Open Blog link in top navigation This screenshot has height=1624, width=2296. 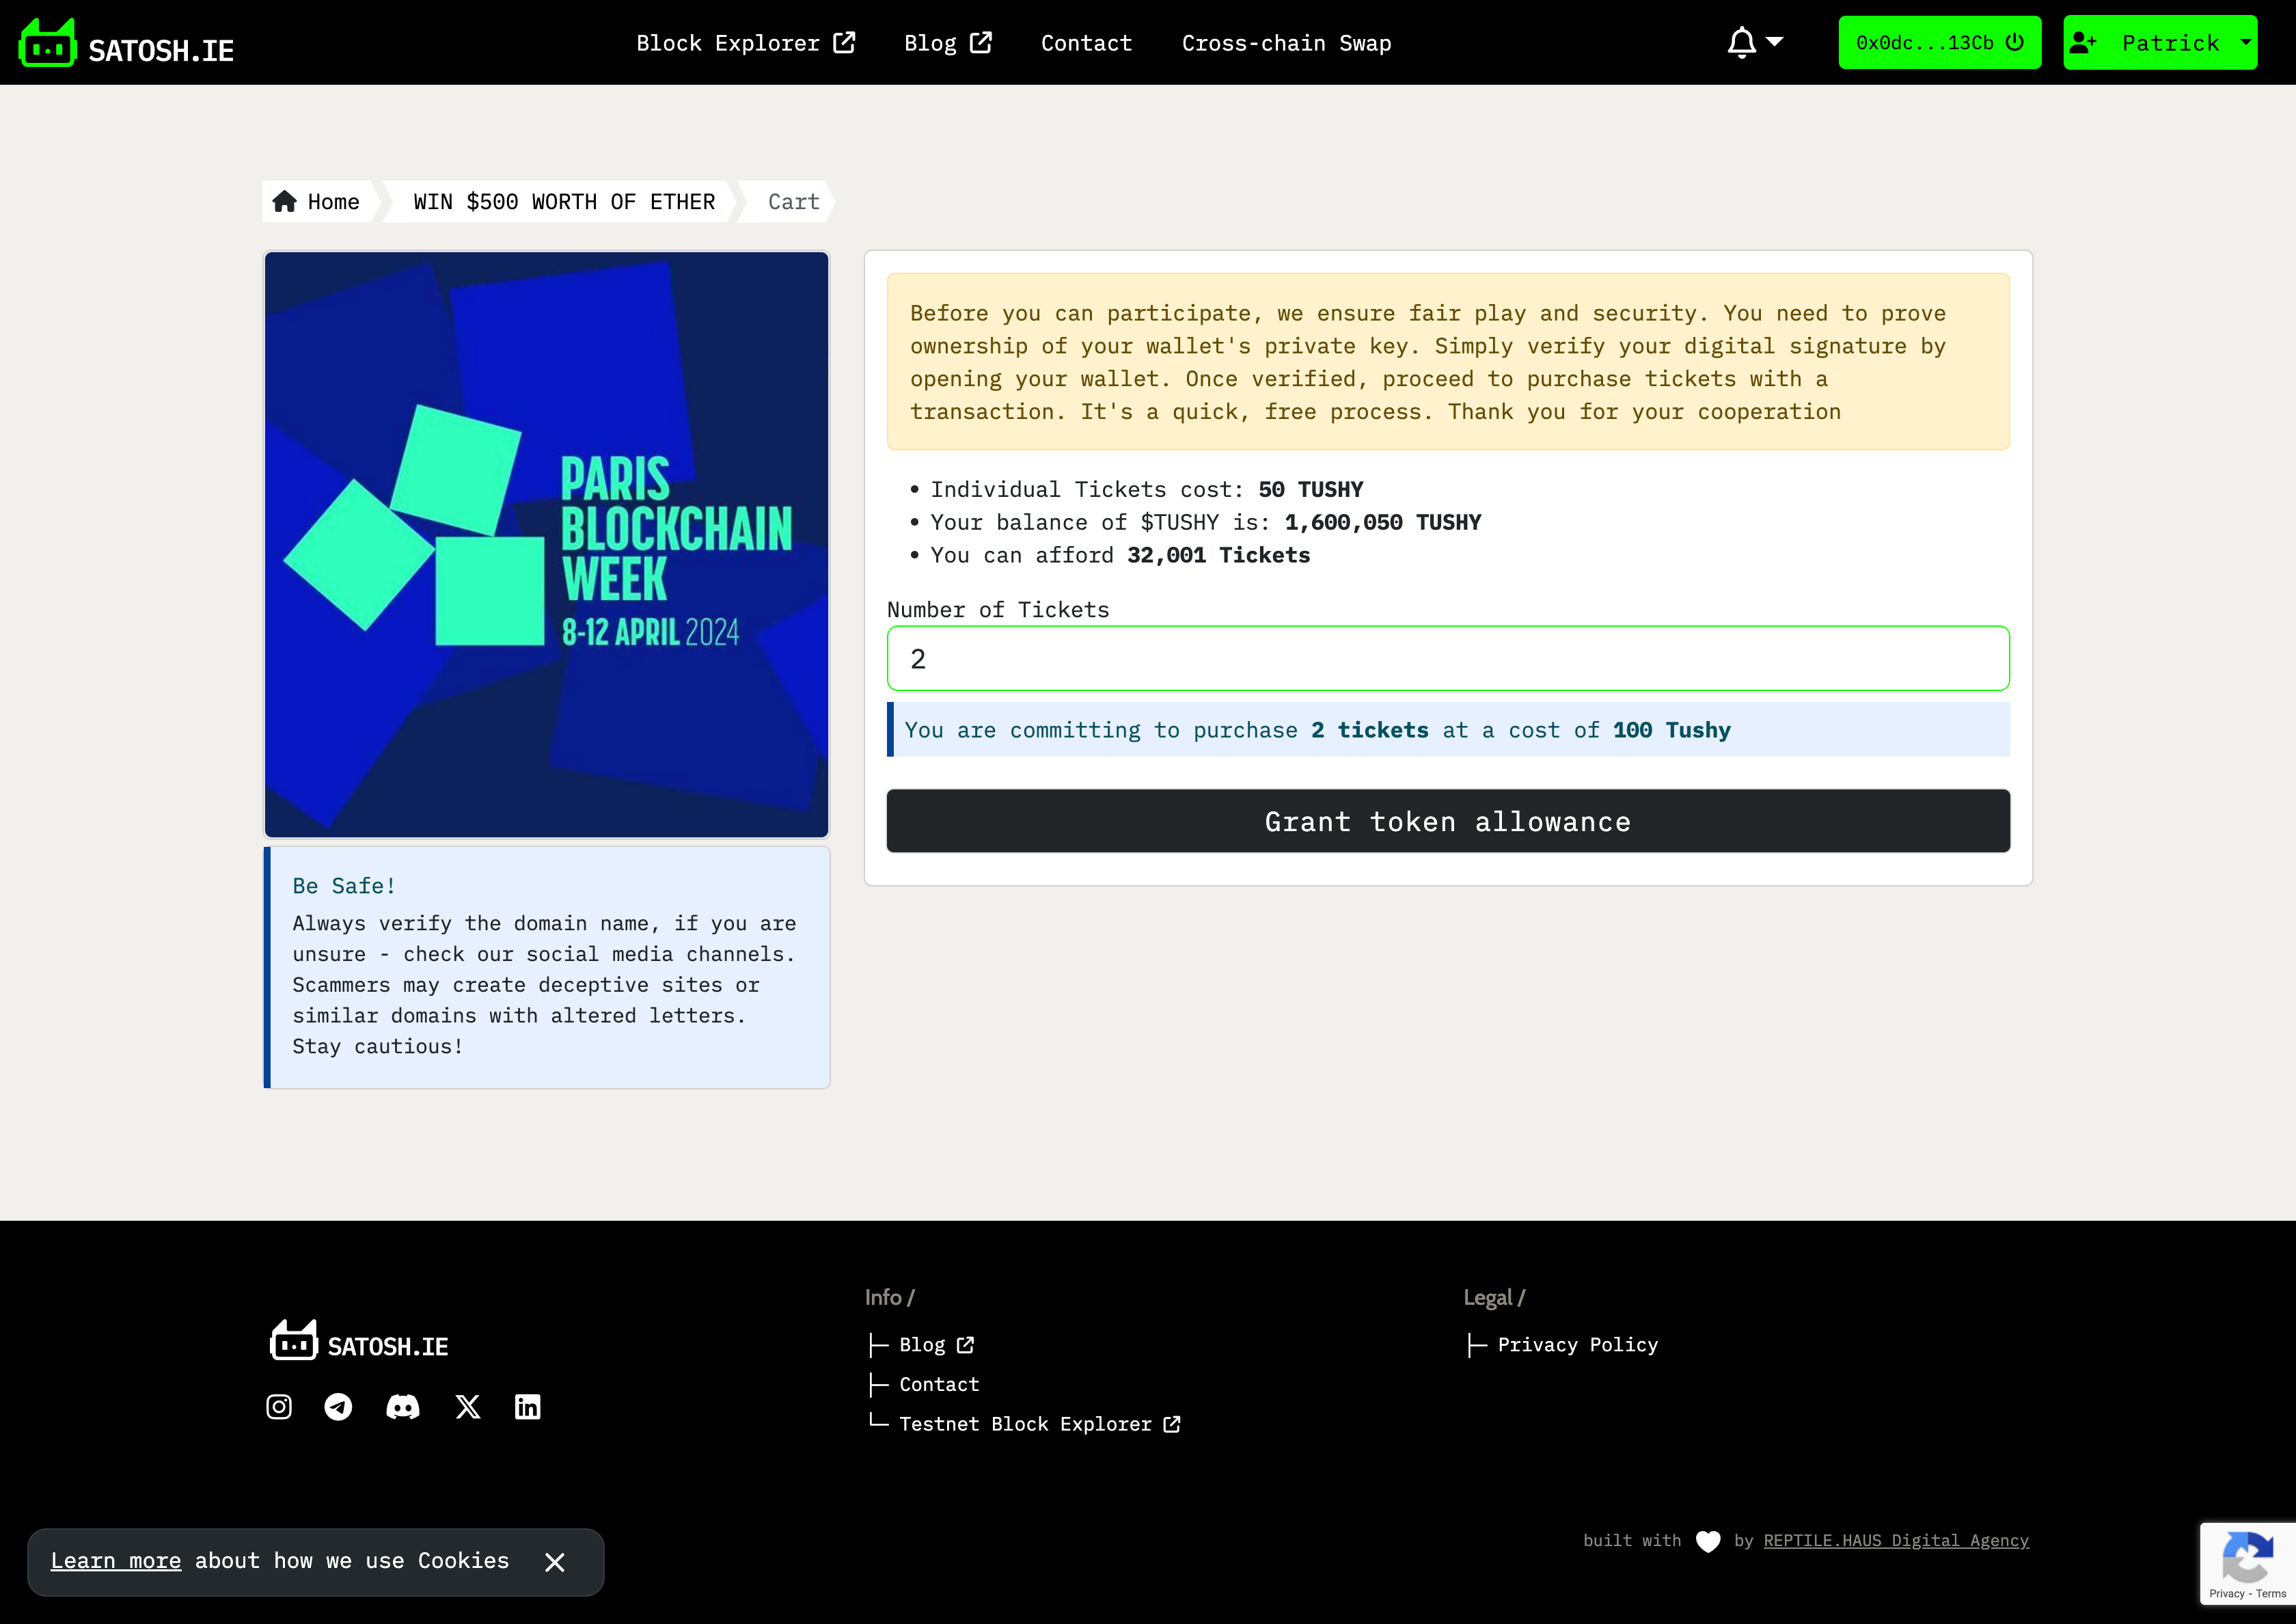pyautogui.click(x=947, y=43)
